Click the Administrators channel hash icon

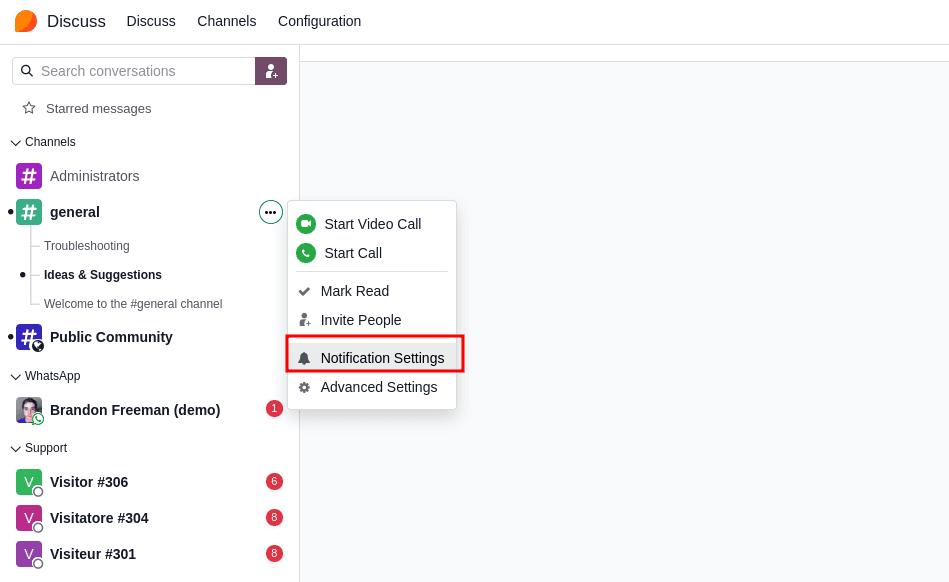tap(29, 176)
